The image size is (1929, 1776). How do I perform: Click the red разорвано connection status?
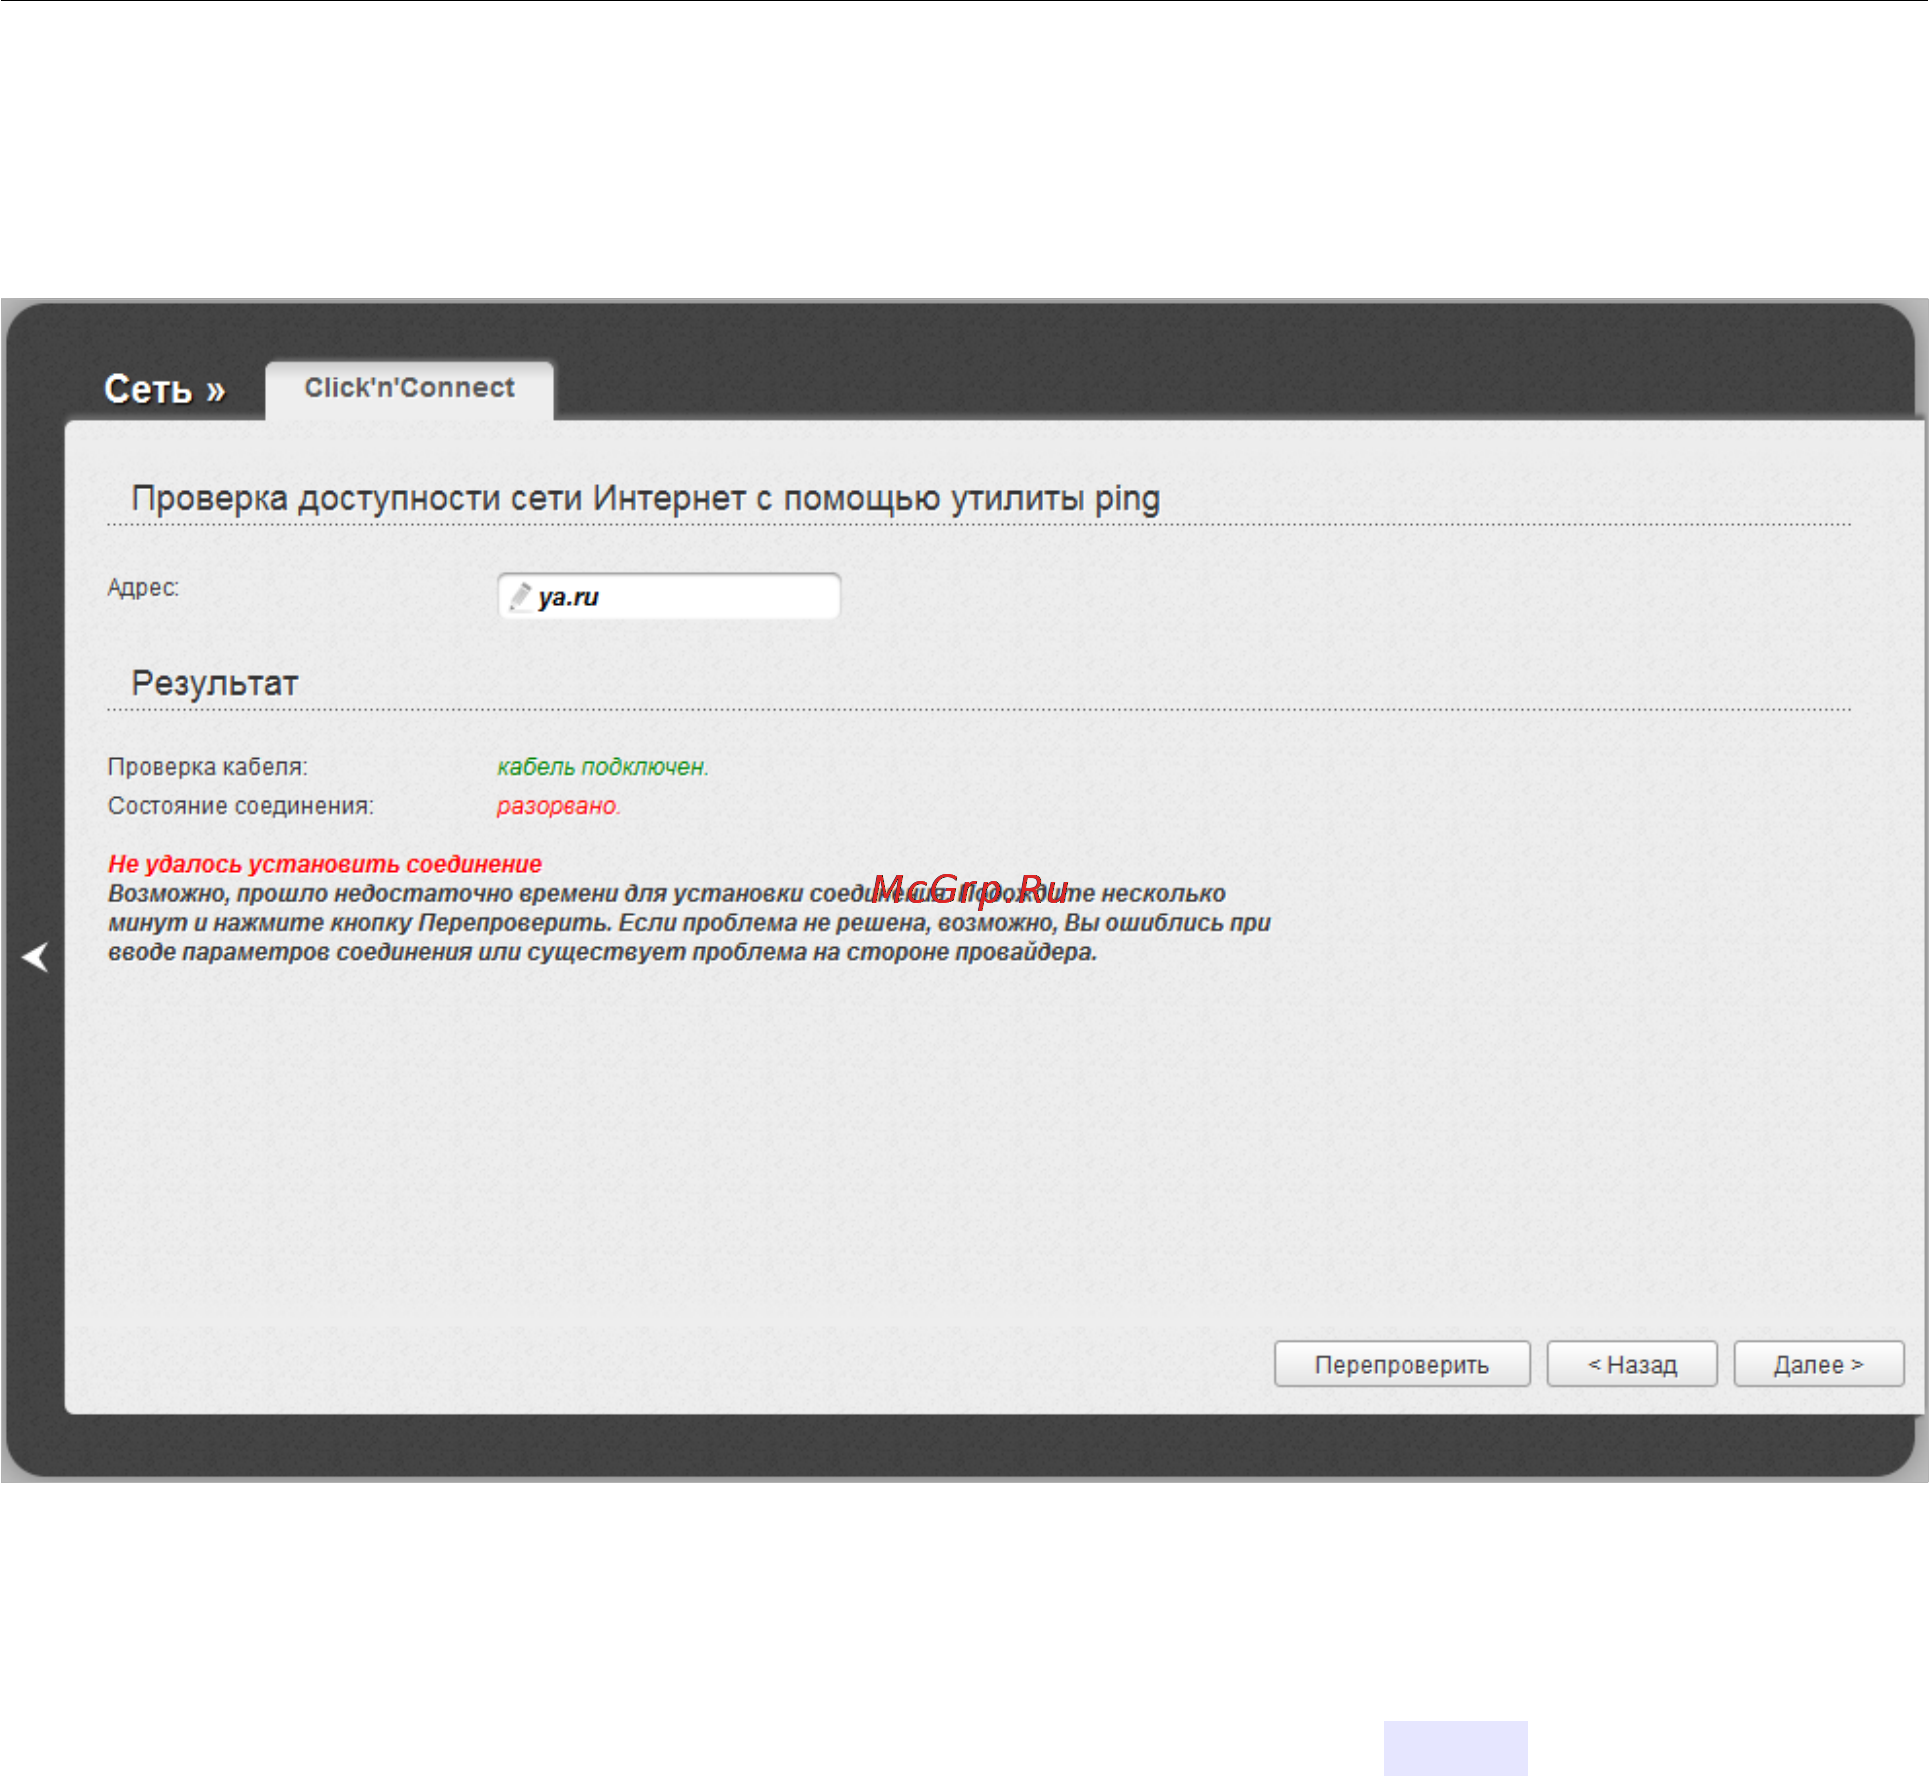point(559,806)
